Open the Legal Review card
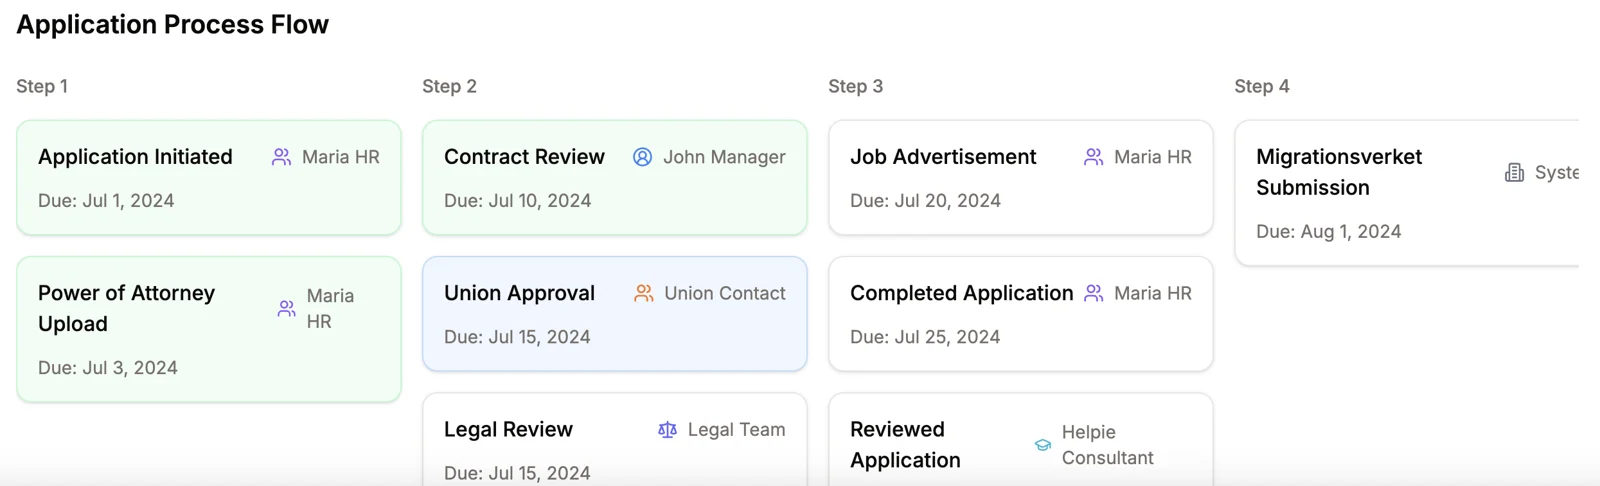The image size is (1600, 486). pos(615,439)
